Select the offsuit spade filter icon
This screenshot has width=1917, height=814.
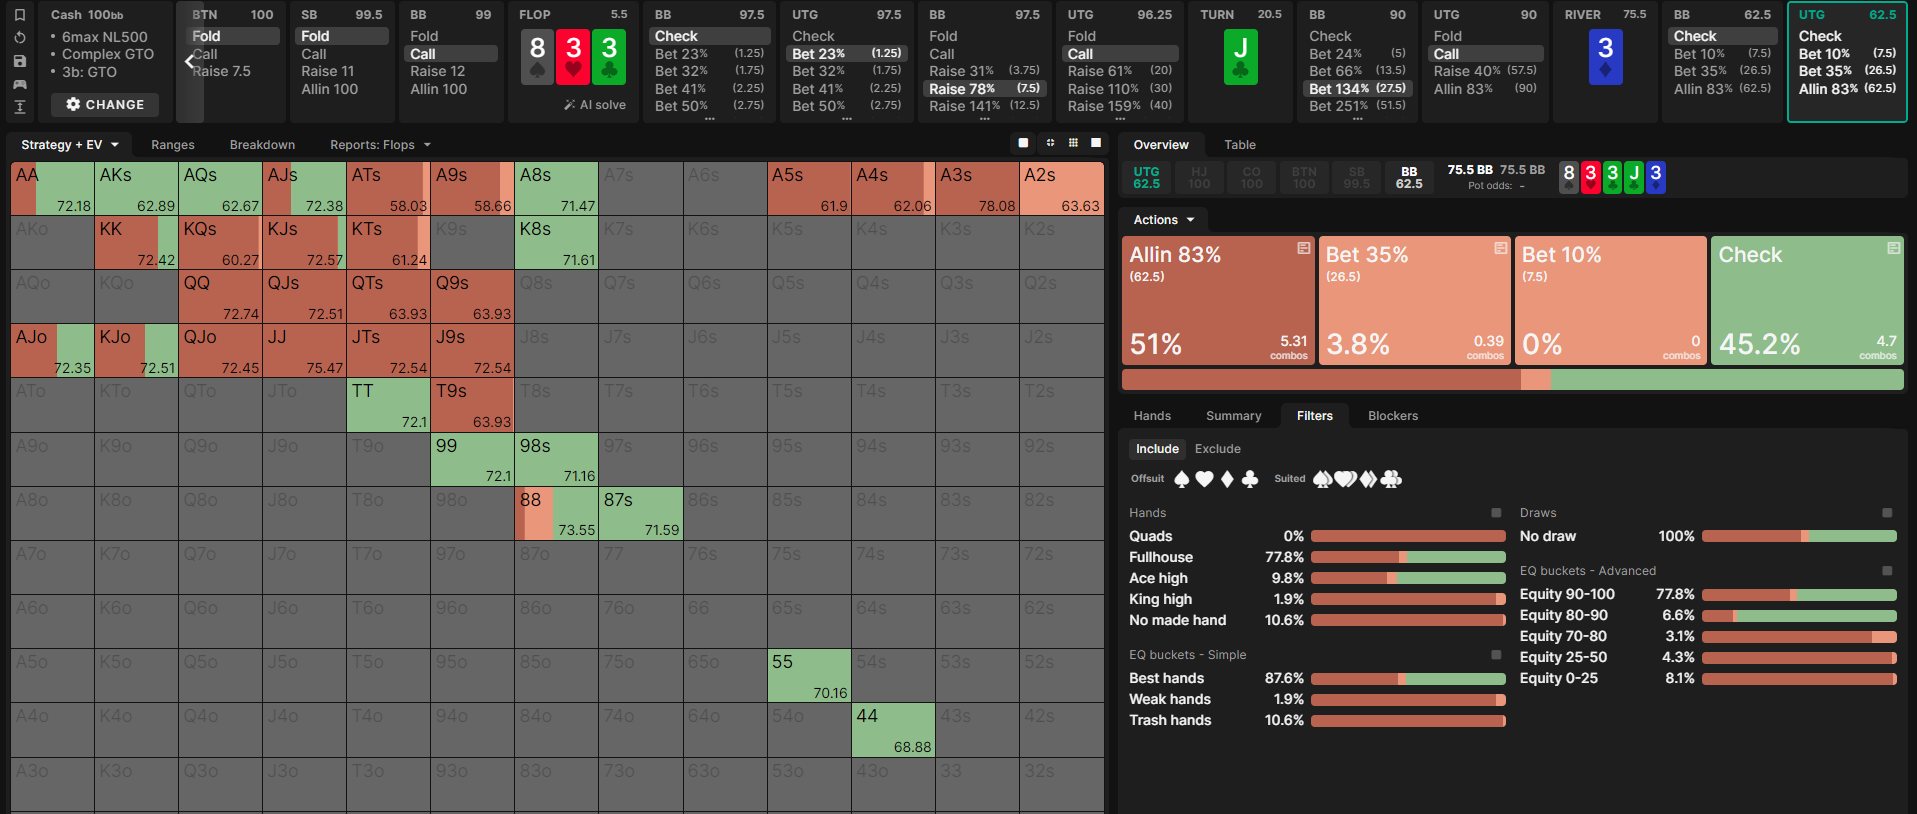[1182, 479]
